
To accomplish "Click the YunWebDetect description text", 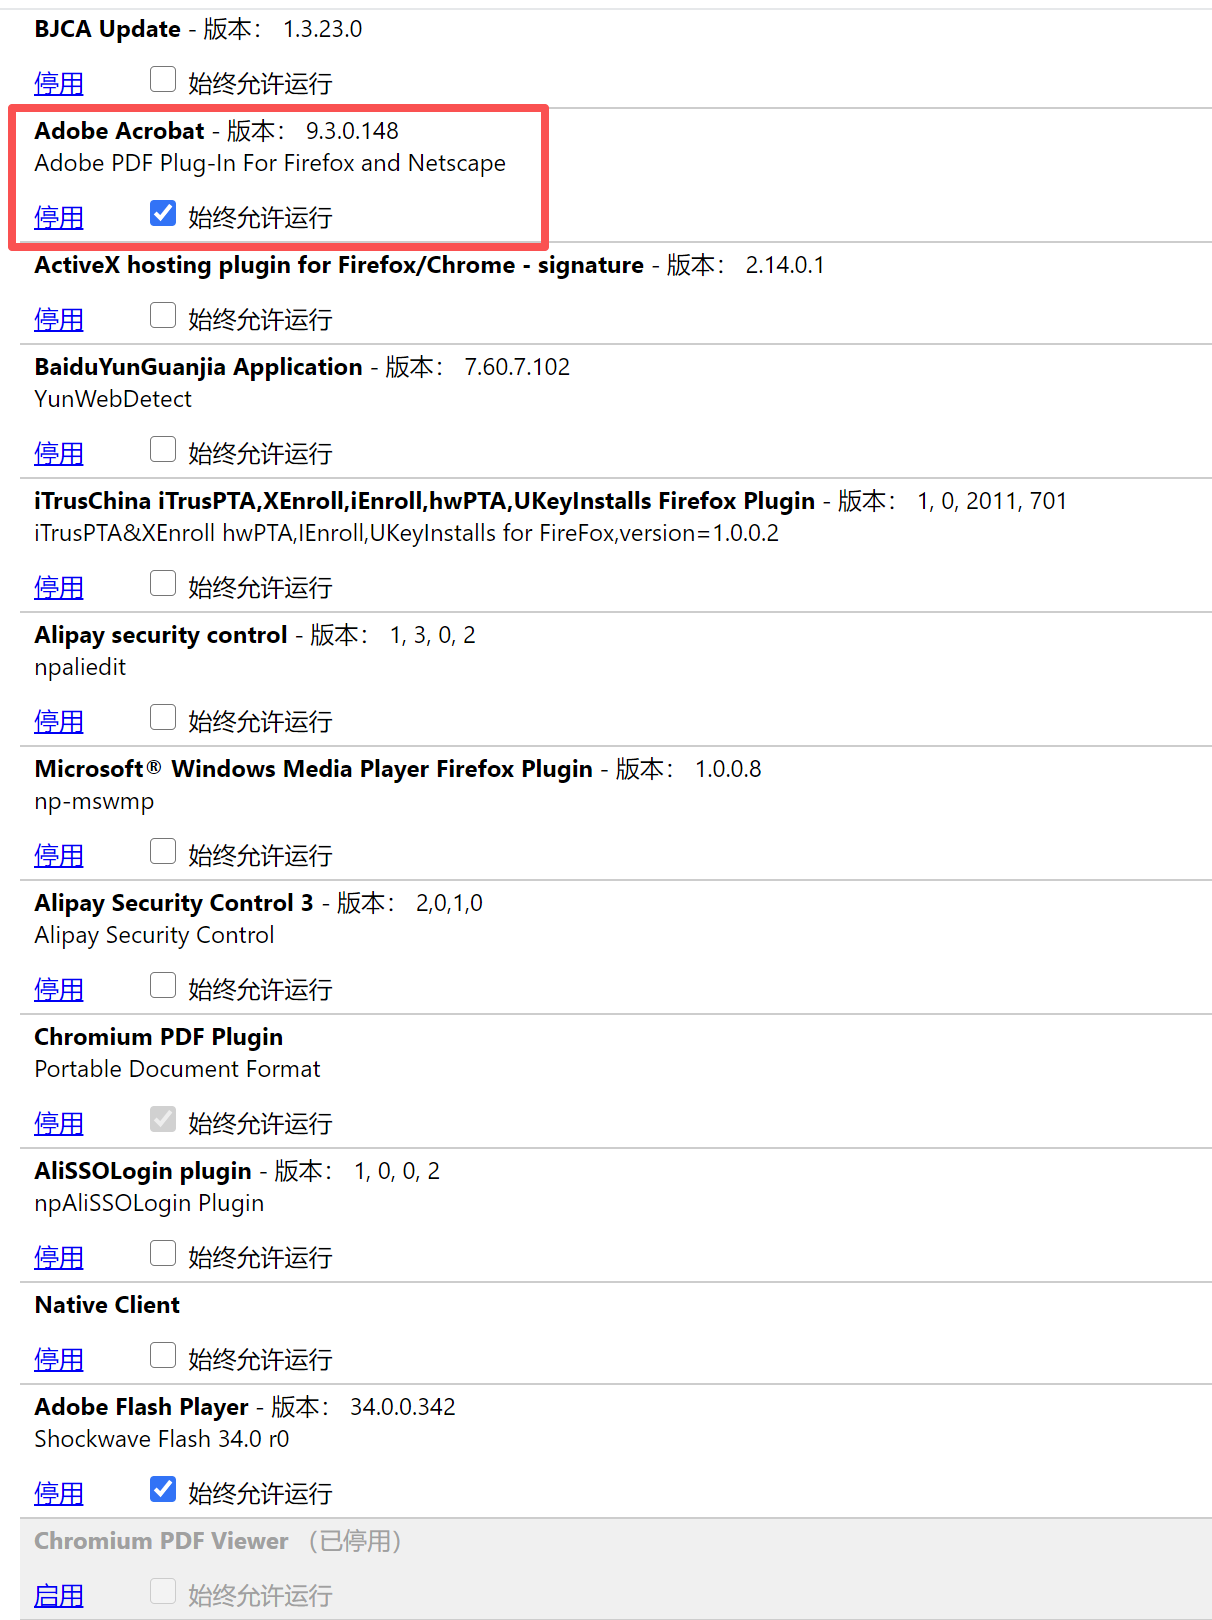I will pos(113,399).
